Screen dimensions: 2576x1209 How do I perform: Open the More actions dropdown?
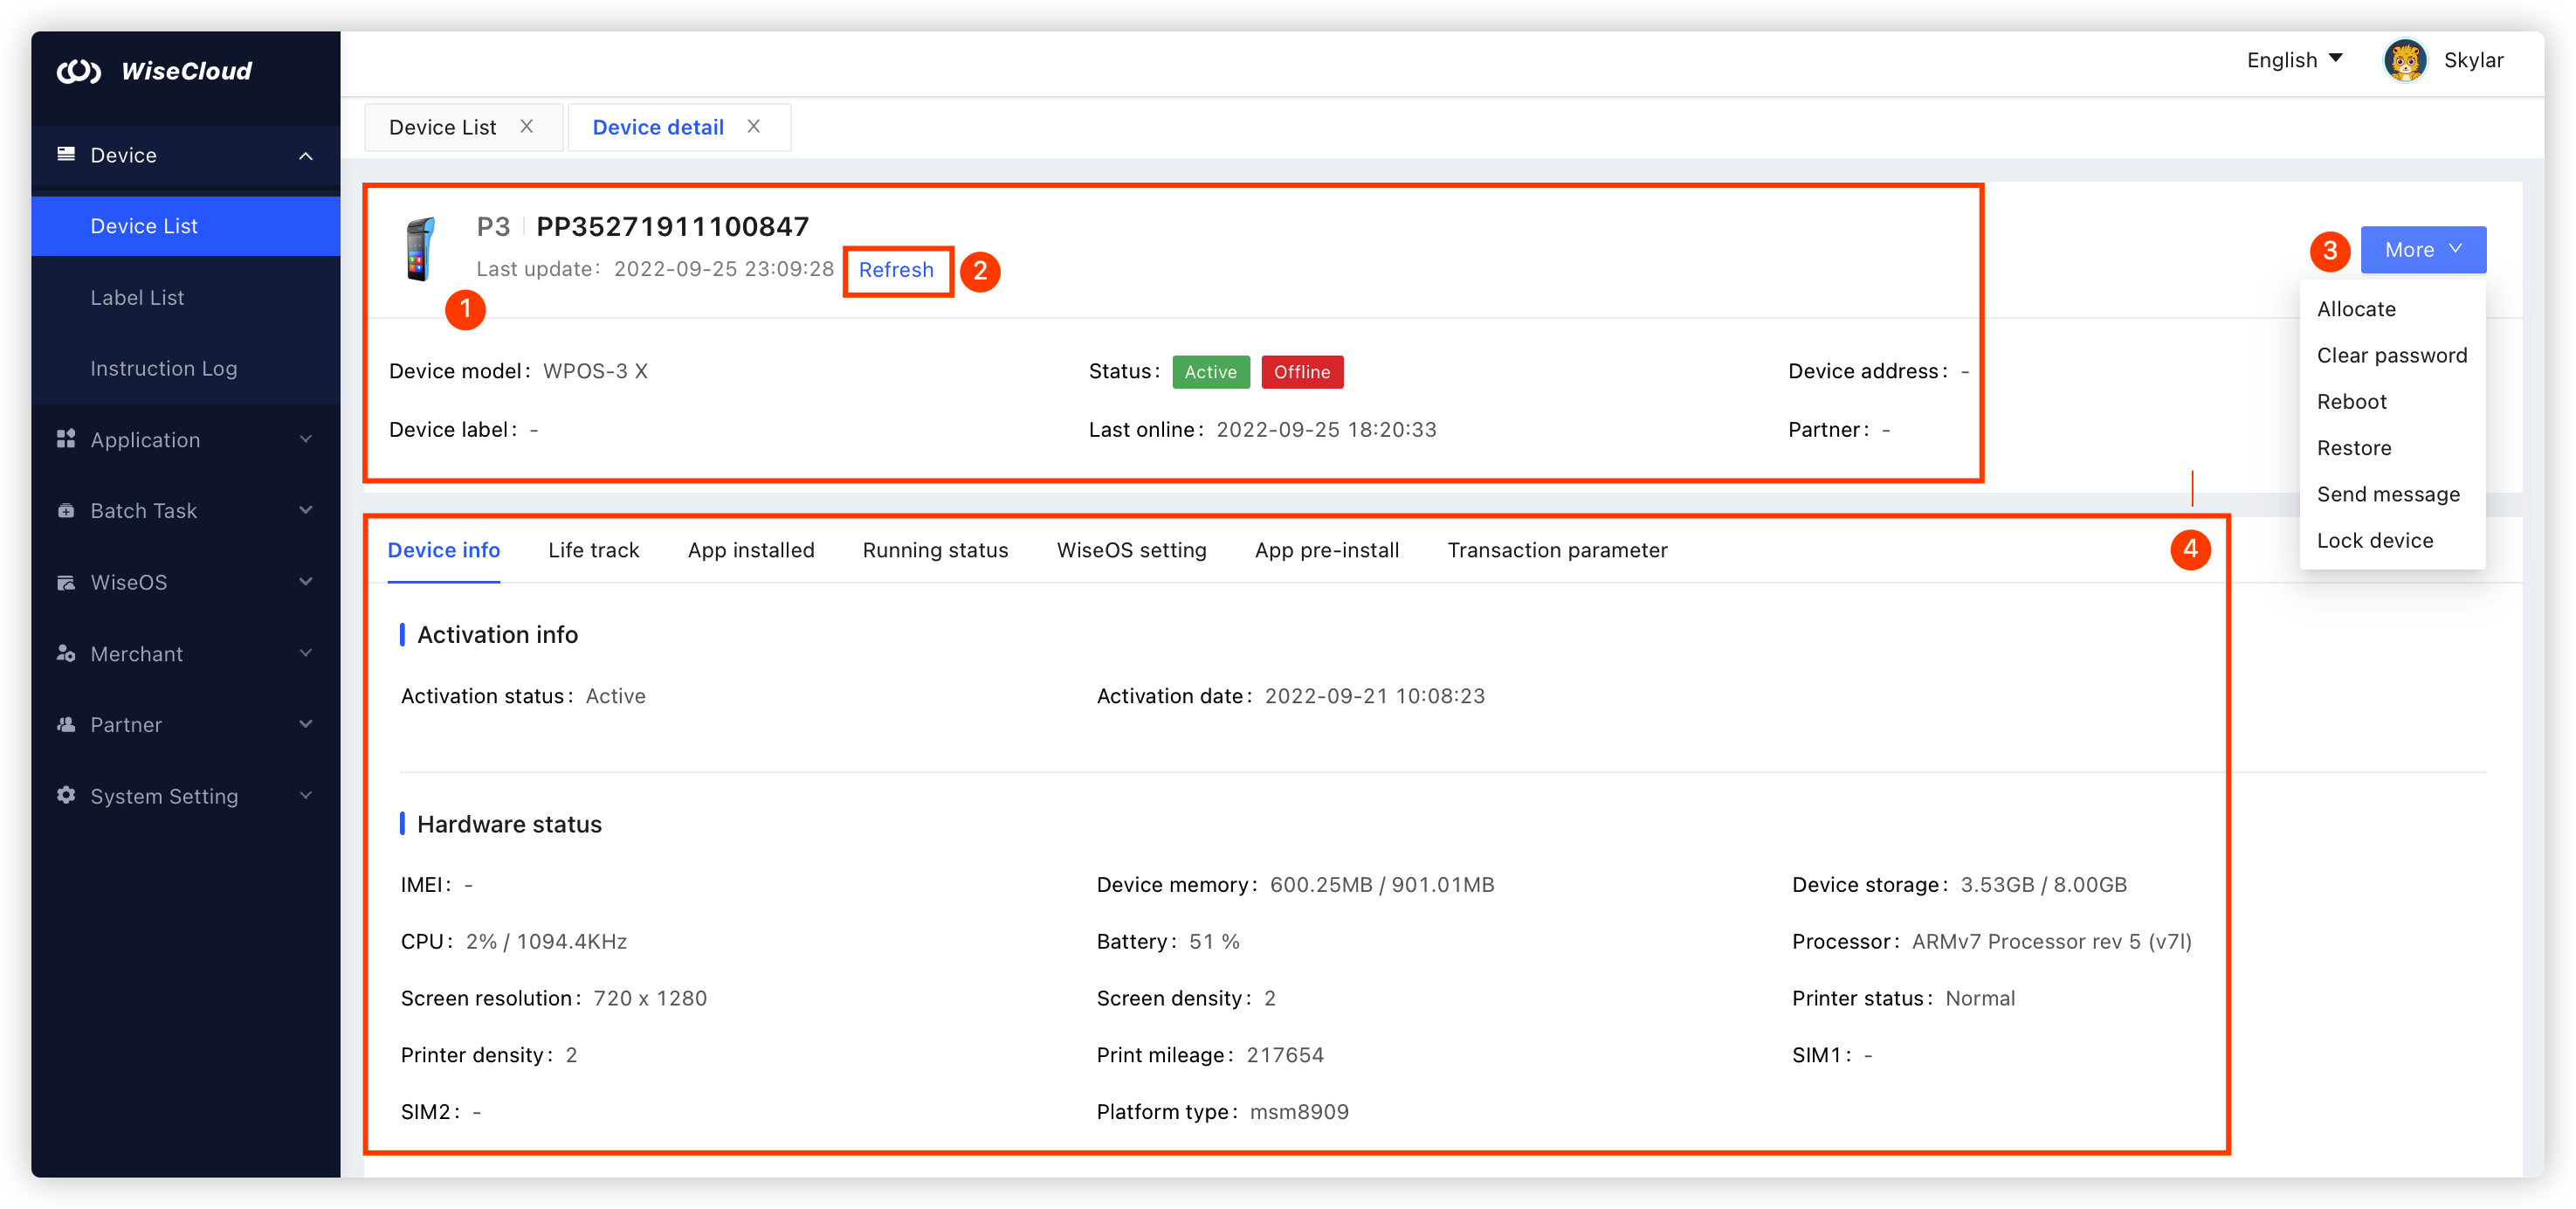coord(2422,249)
